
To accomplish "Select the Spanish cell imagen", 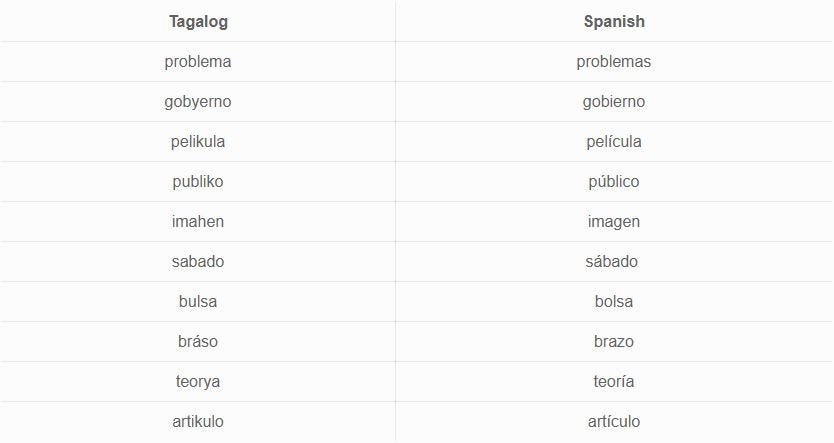I will pyautogui.click(x=614, y=221).
